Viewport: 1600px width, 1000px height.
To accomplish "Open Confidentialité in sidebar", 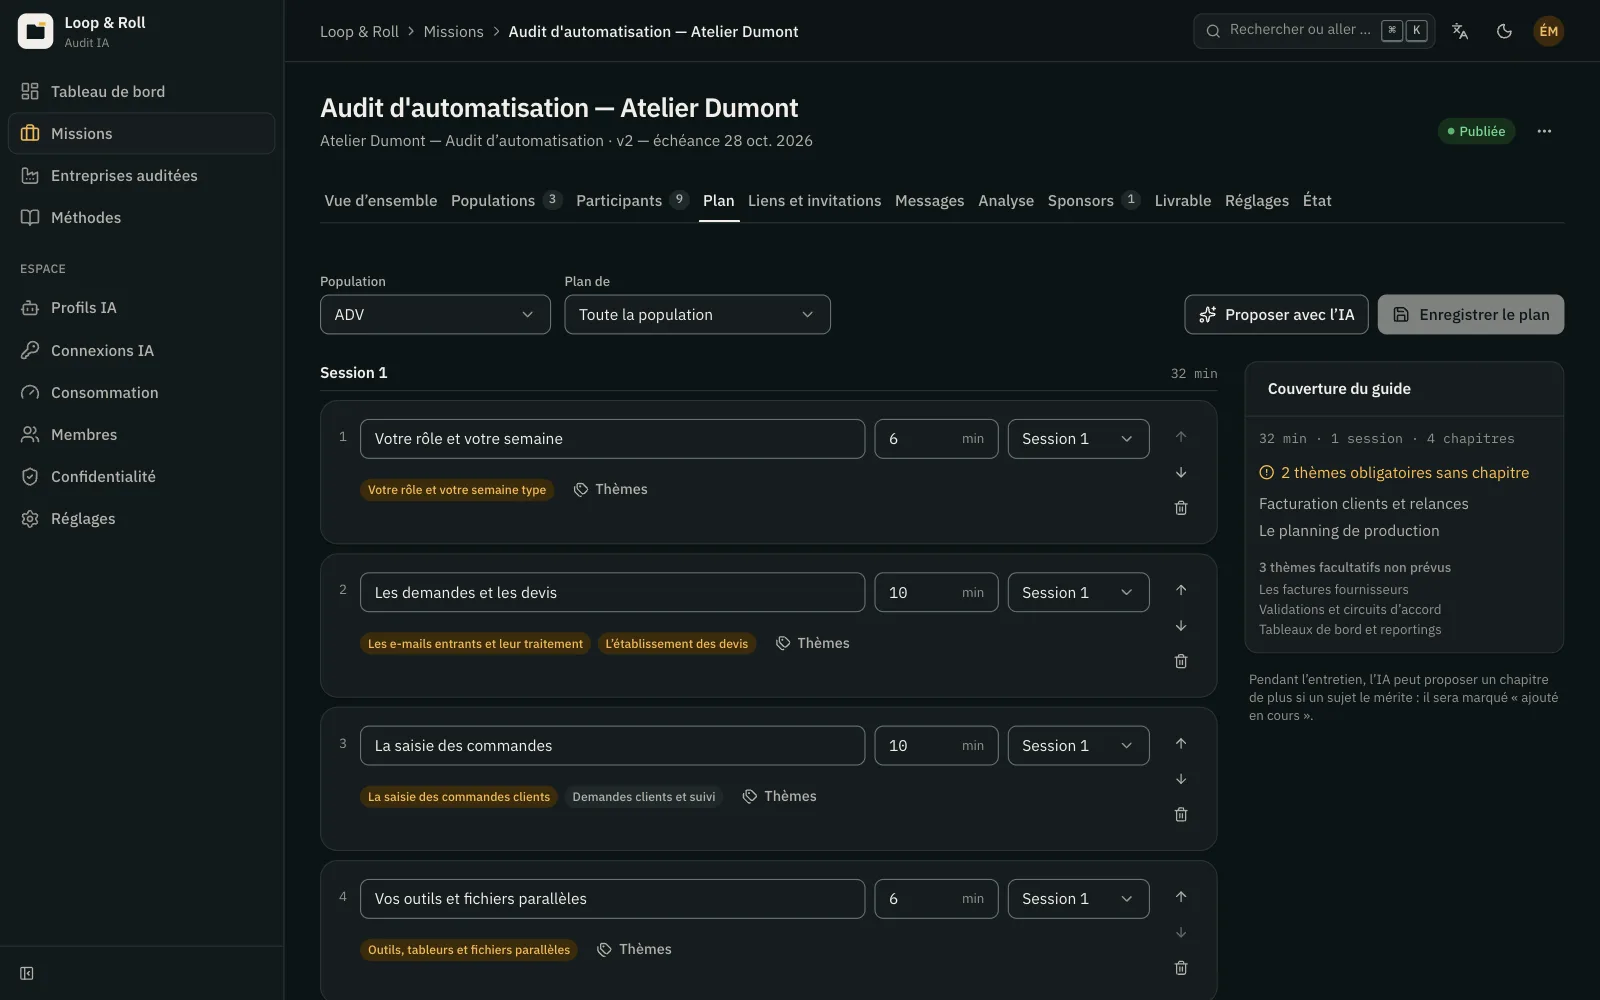I will (x=141, y=476).
